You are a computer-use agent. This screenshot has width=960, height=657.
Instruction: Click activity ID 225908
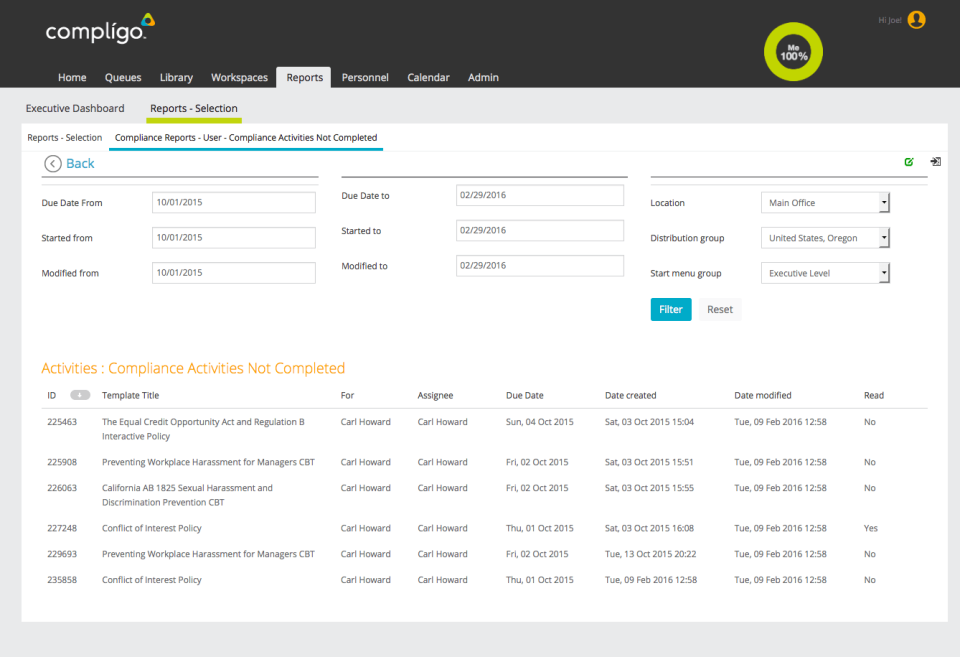pos(62,462)
